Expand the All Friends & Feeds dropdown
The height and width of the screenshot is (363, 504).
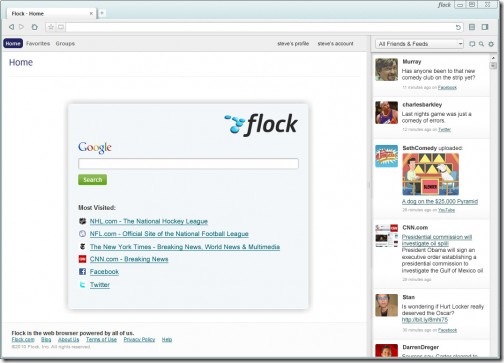point(419,44)
